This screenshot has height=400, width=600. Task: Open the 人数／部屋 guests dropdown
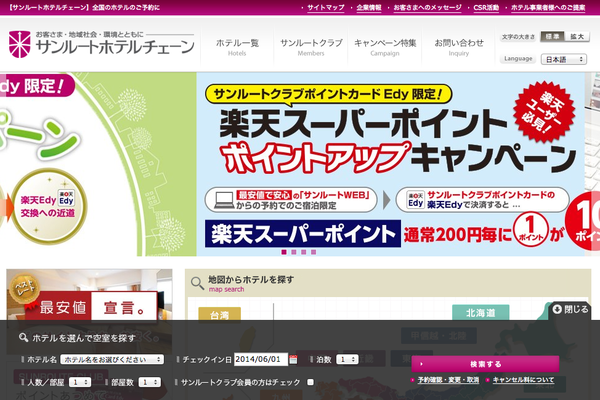click(x=80, y=382)
